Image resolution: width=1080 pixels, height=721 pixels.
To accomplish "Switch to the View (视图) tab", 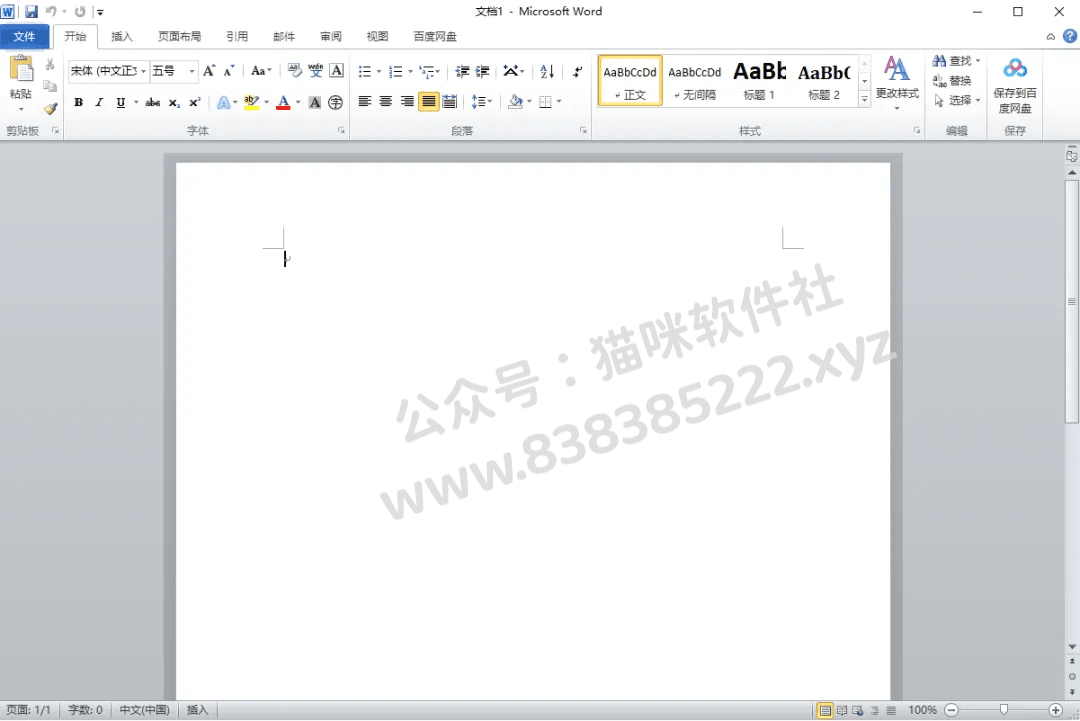I will point(377,36).
